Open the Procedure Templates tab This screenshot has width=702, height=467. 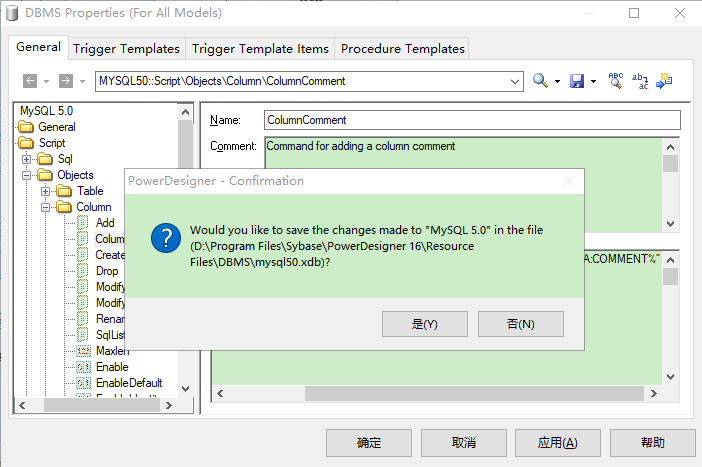pos(402,48)
